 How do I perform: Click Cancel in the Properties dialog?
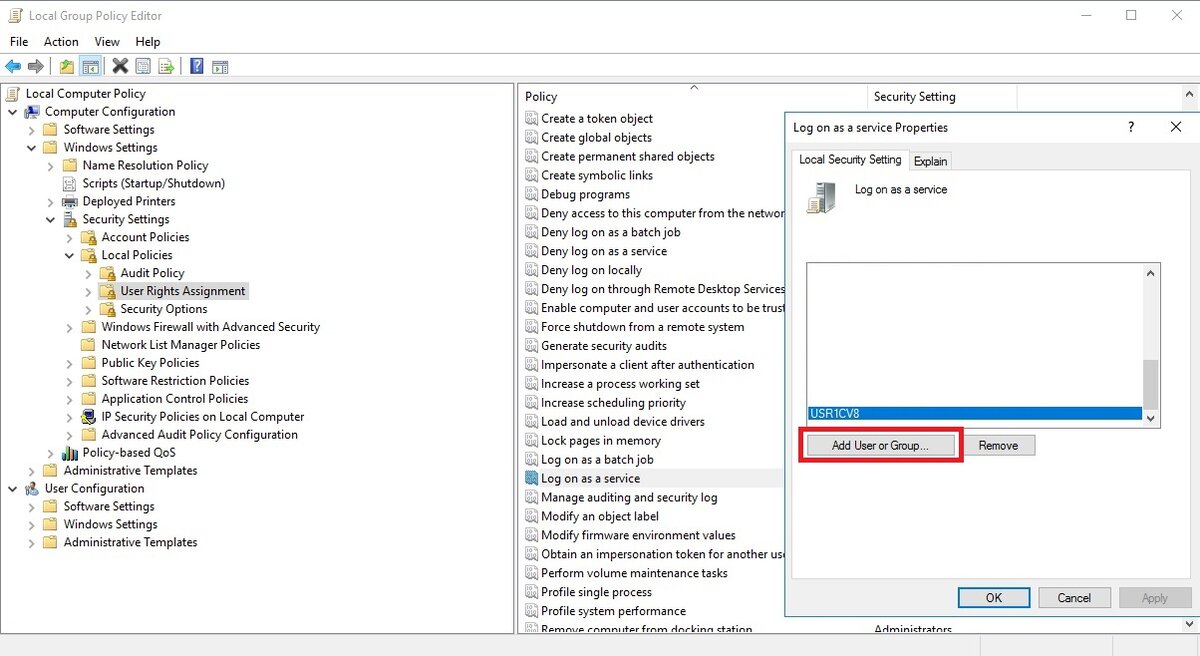pyautogui.click(x=1074, y=598)
